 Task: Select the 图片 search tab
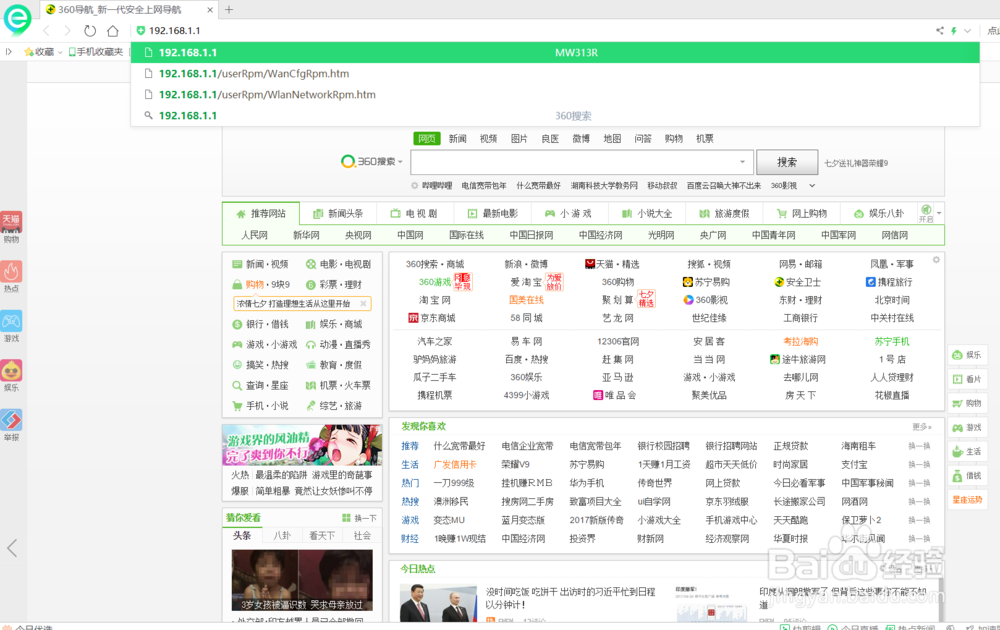pyautogui.click(x=519, y=138)
